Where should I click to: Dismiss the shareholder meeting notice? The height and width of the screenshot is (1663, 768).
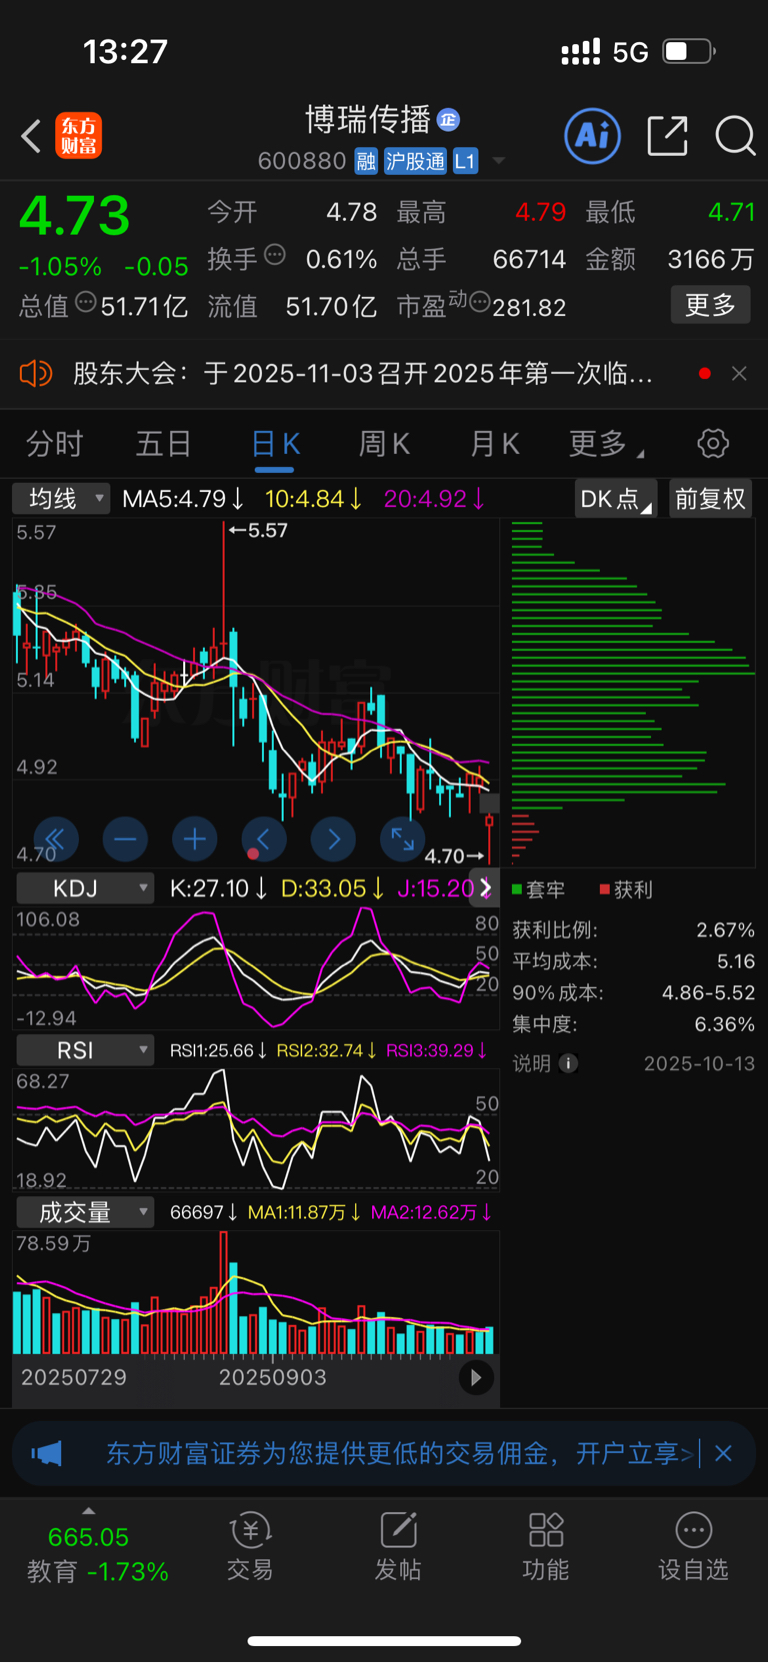(x=739, y=373)
